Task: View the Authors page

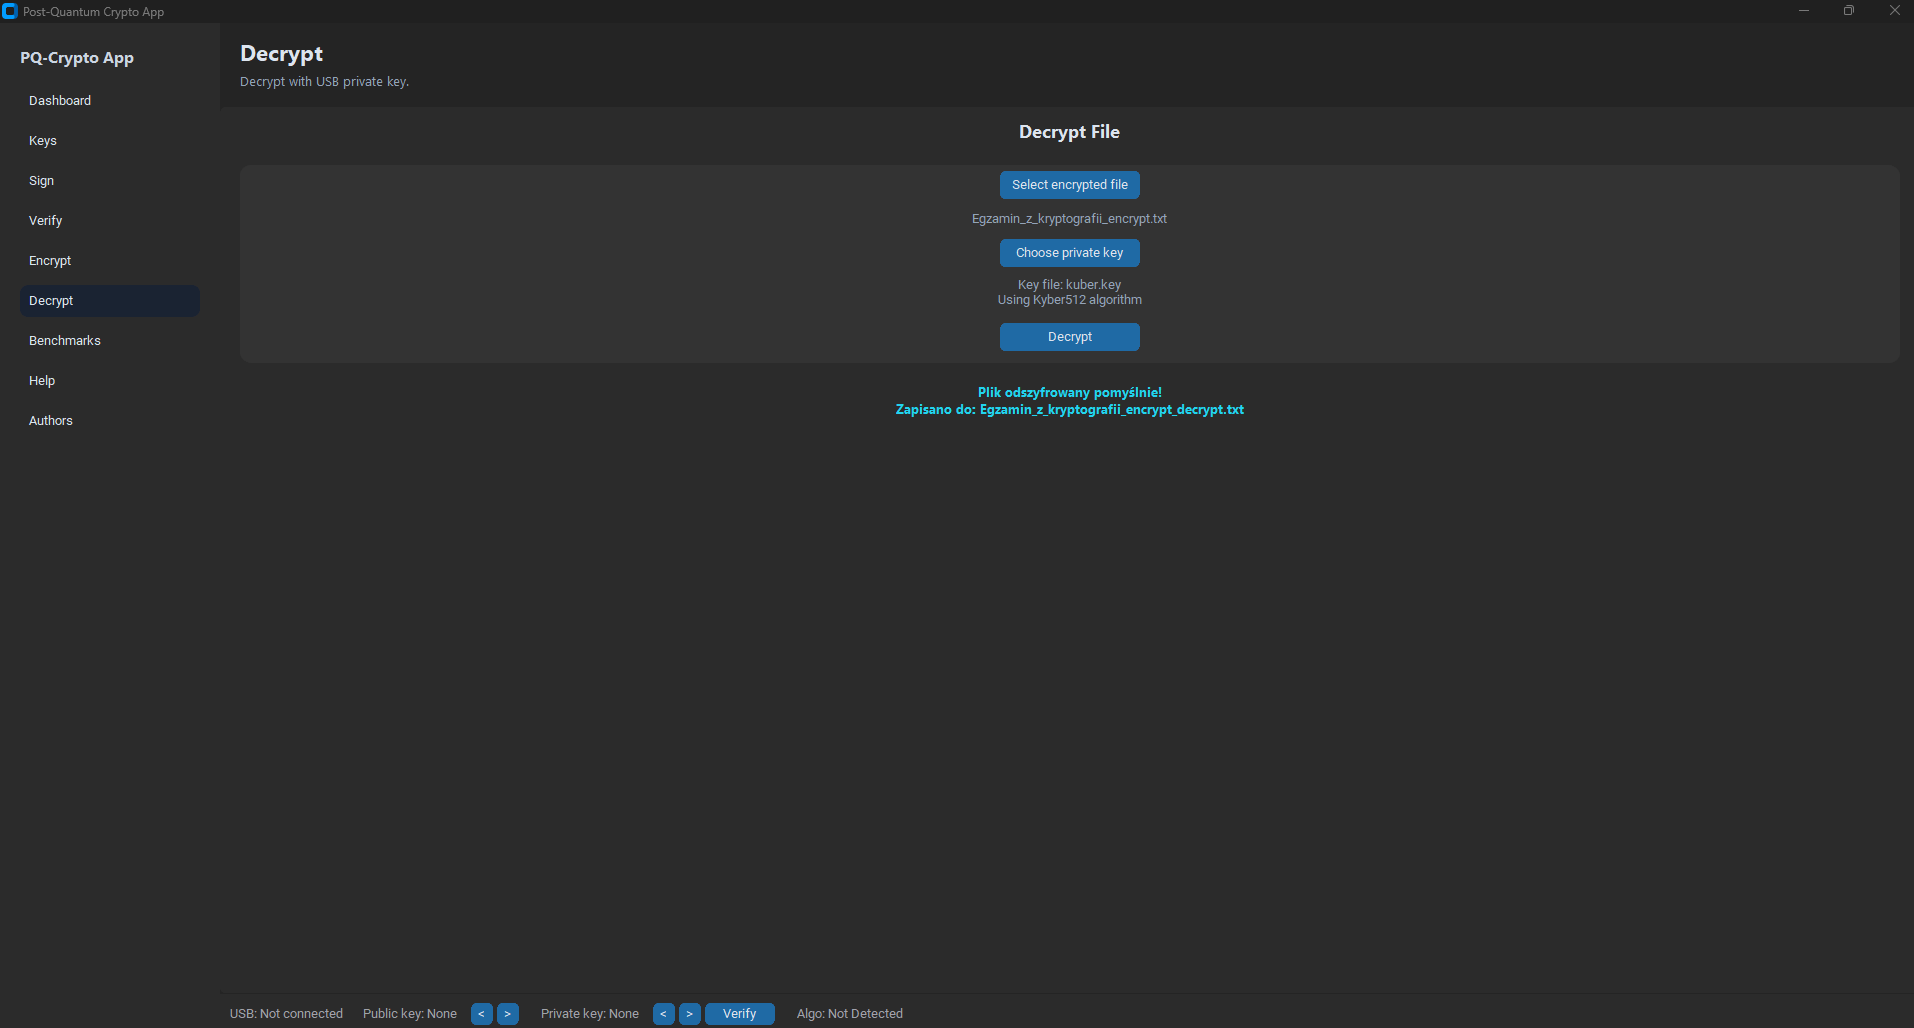Action: (x=50, y=420)
